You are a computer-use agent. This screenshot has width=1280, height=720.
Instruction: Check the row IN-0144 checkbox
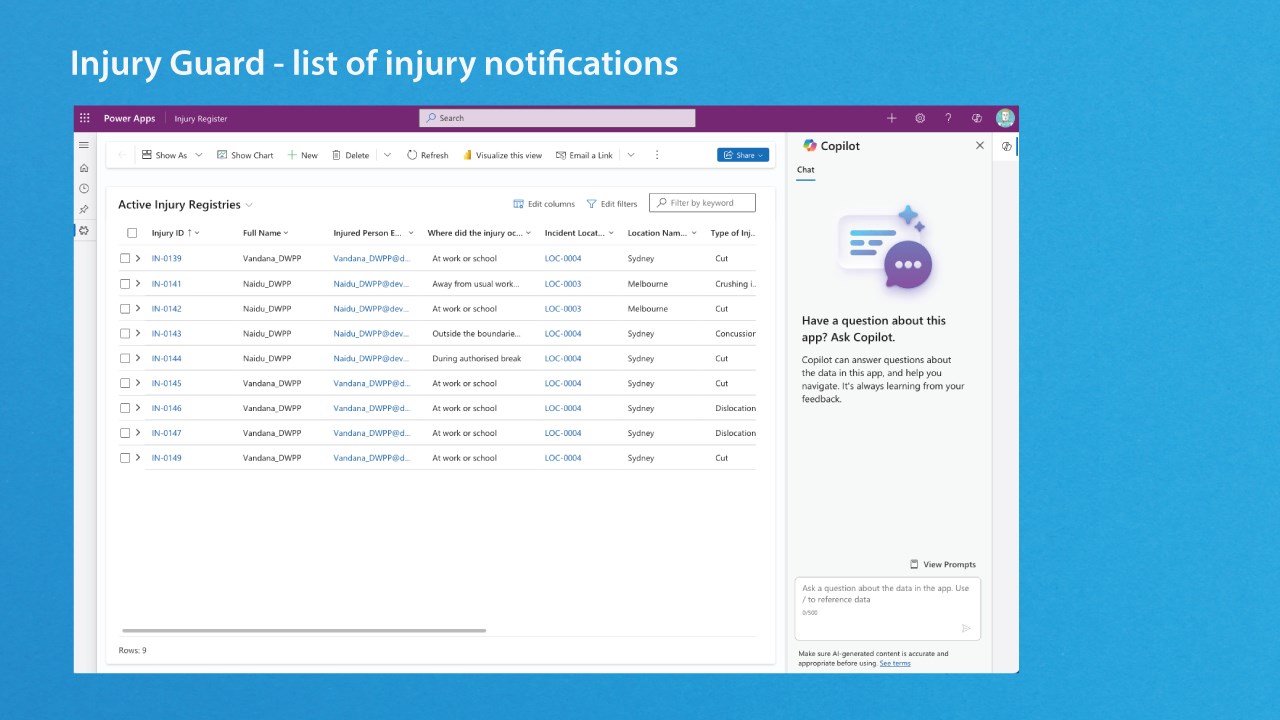[125, 358]
